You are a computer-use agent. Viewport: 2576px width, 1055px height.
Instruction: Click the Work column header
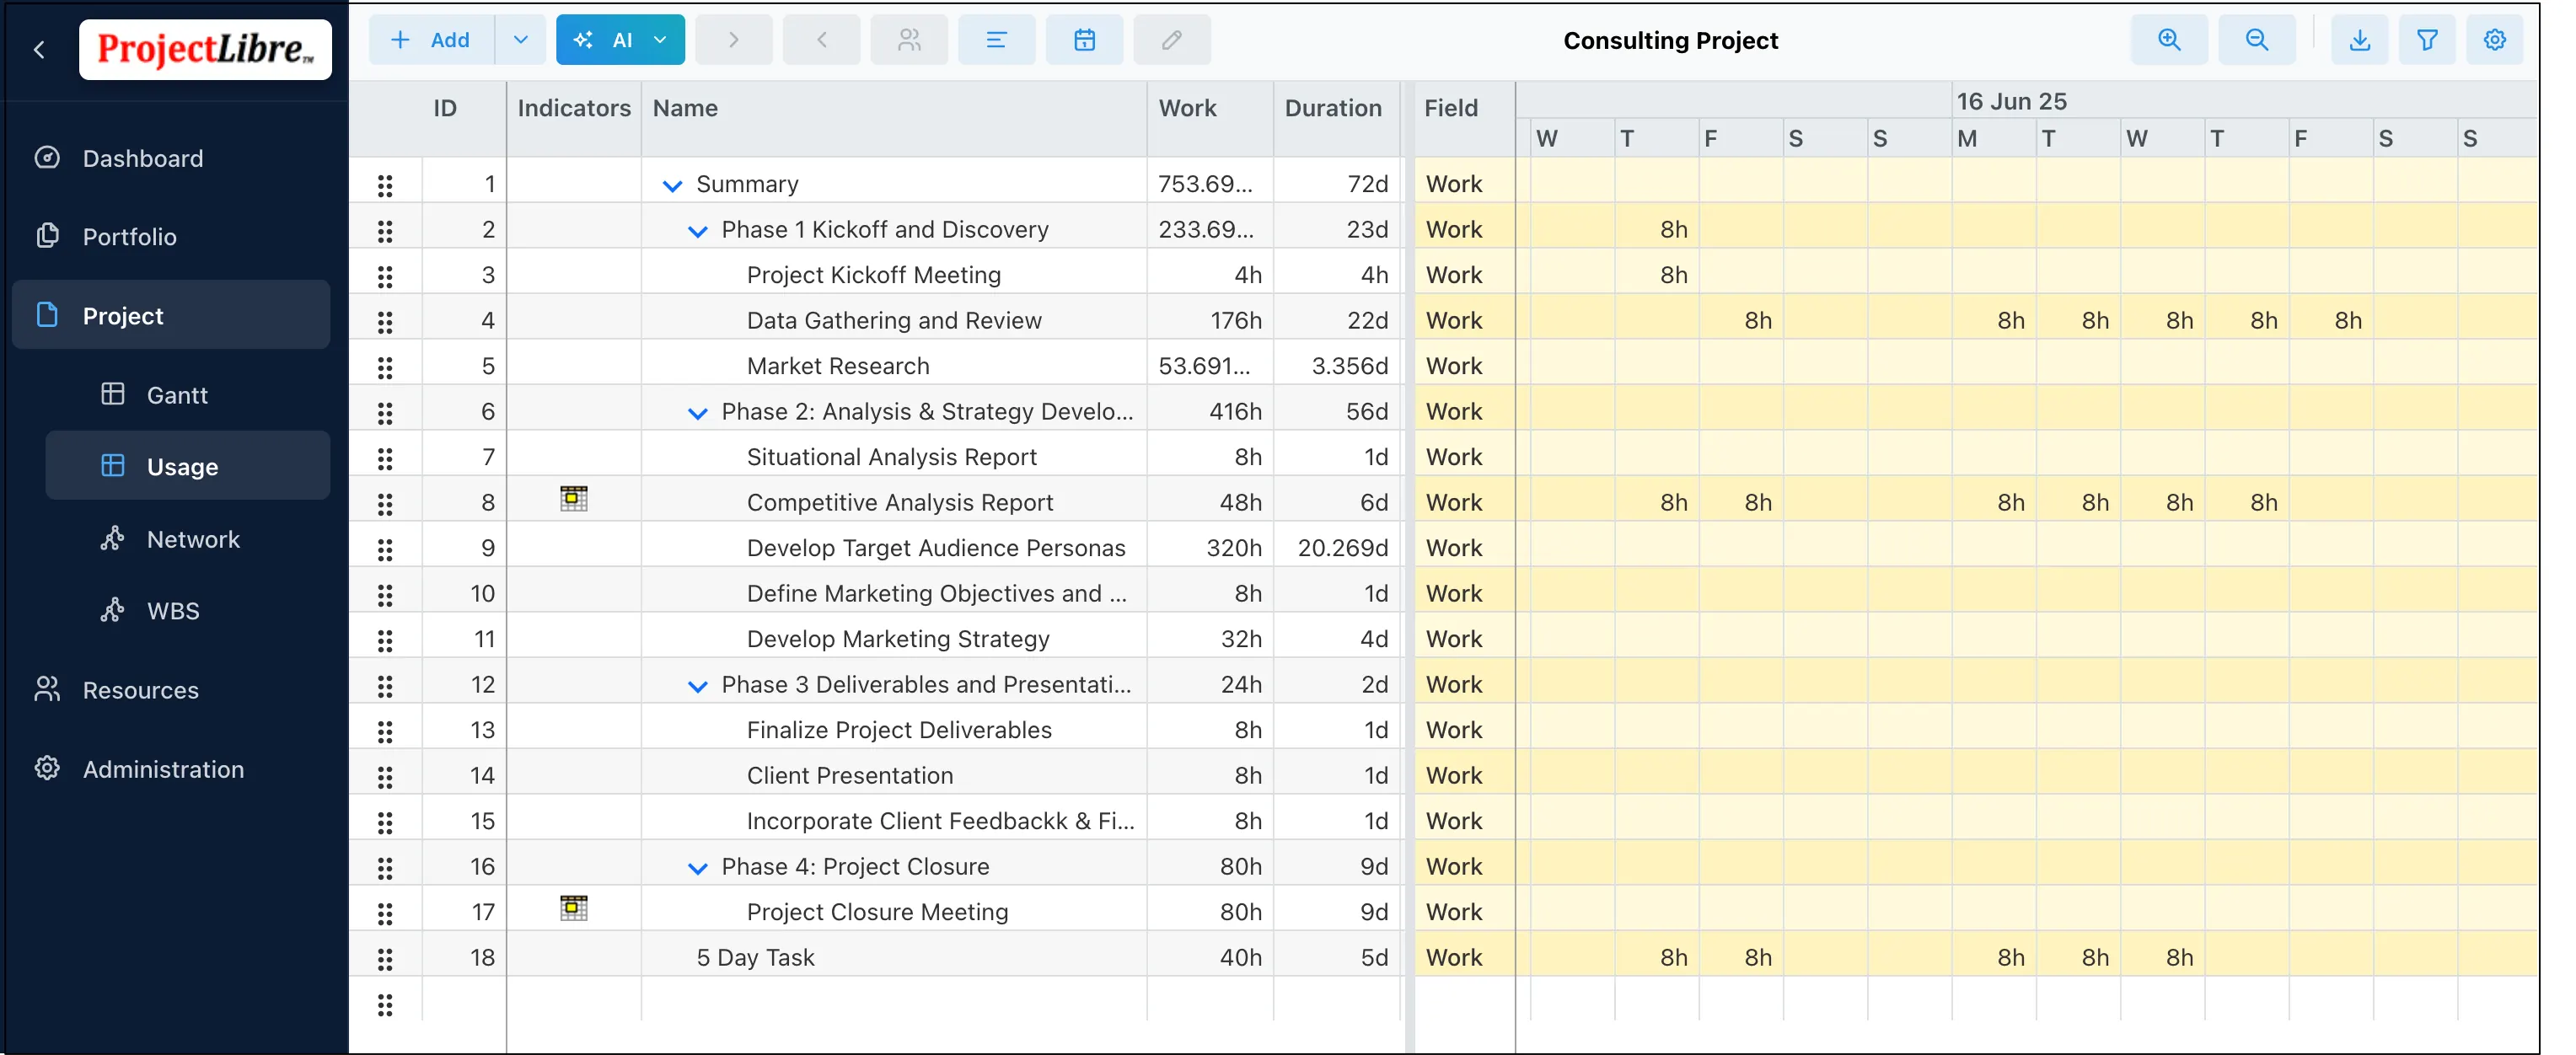(x=1187, y=108)
